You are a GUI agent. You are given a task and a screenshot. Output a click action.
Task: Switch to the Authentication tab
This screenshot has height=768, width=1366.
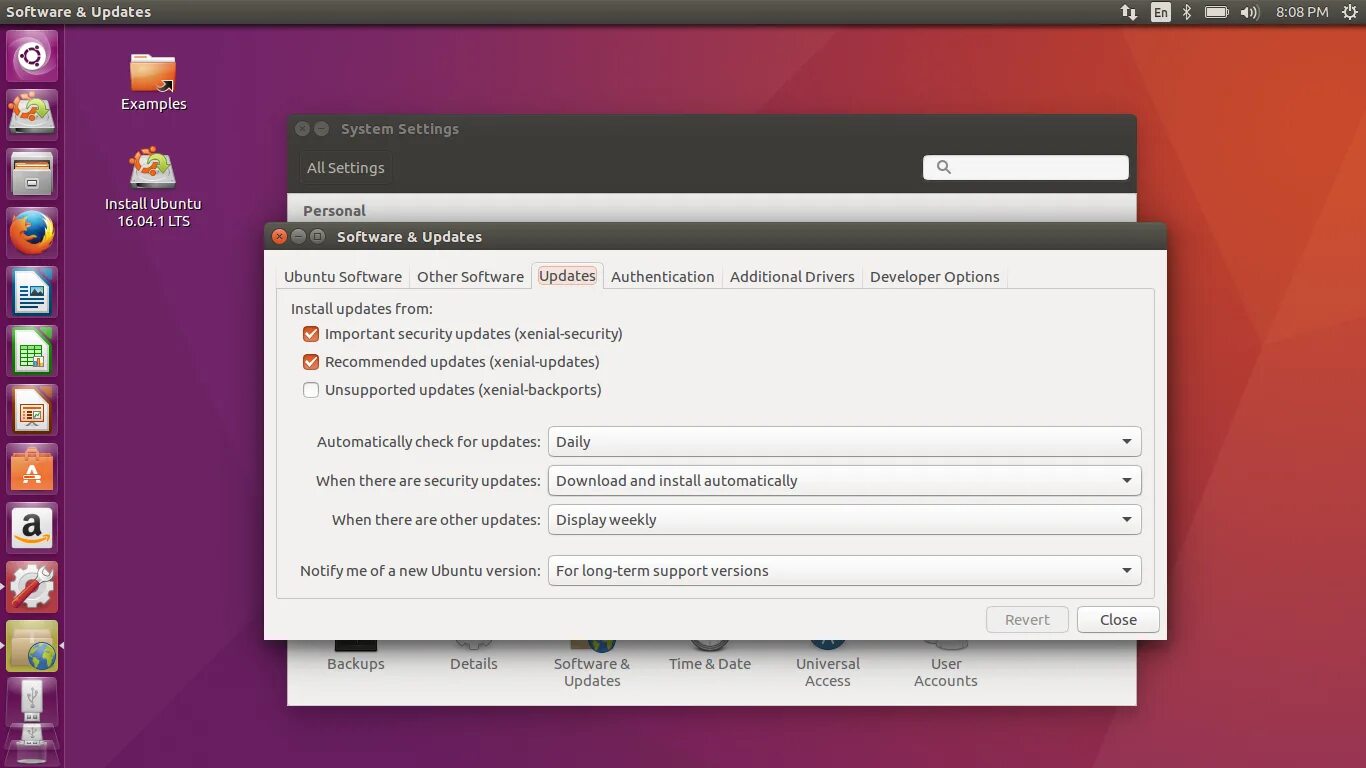tap(662, 277)
